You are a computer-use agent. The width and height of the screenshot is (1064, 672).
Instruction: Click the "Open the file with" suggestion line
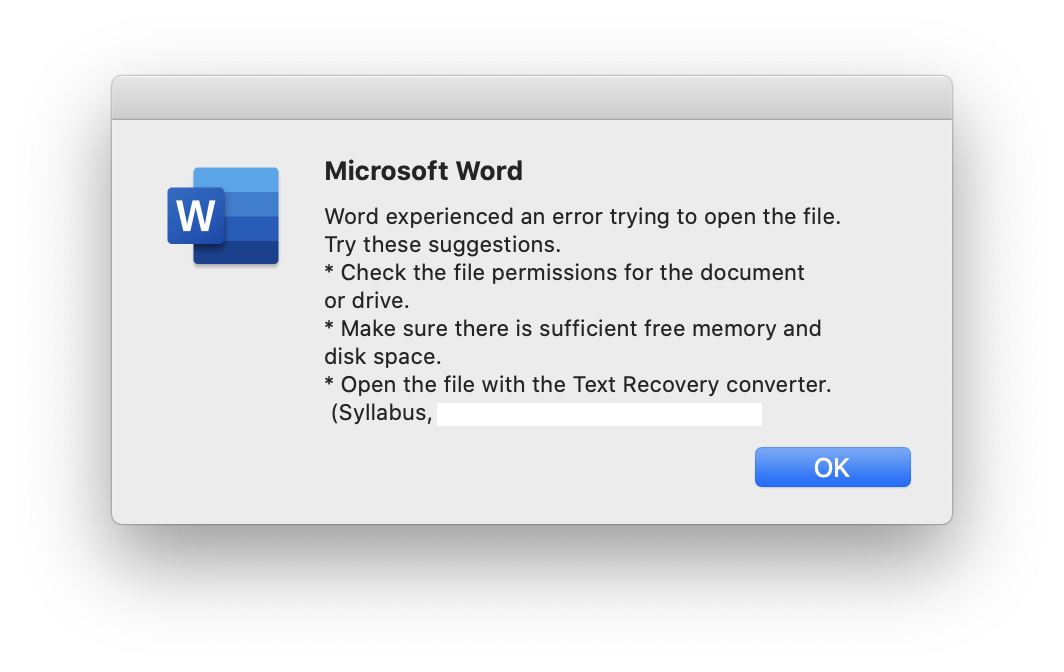577,385
